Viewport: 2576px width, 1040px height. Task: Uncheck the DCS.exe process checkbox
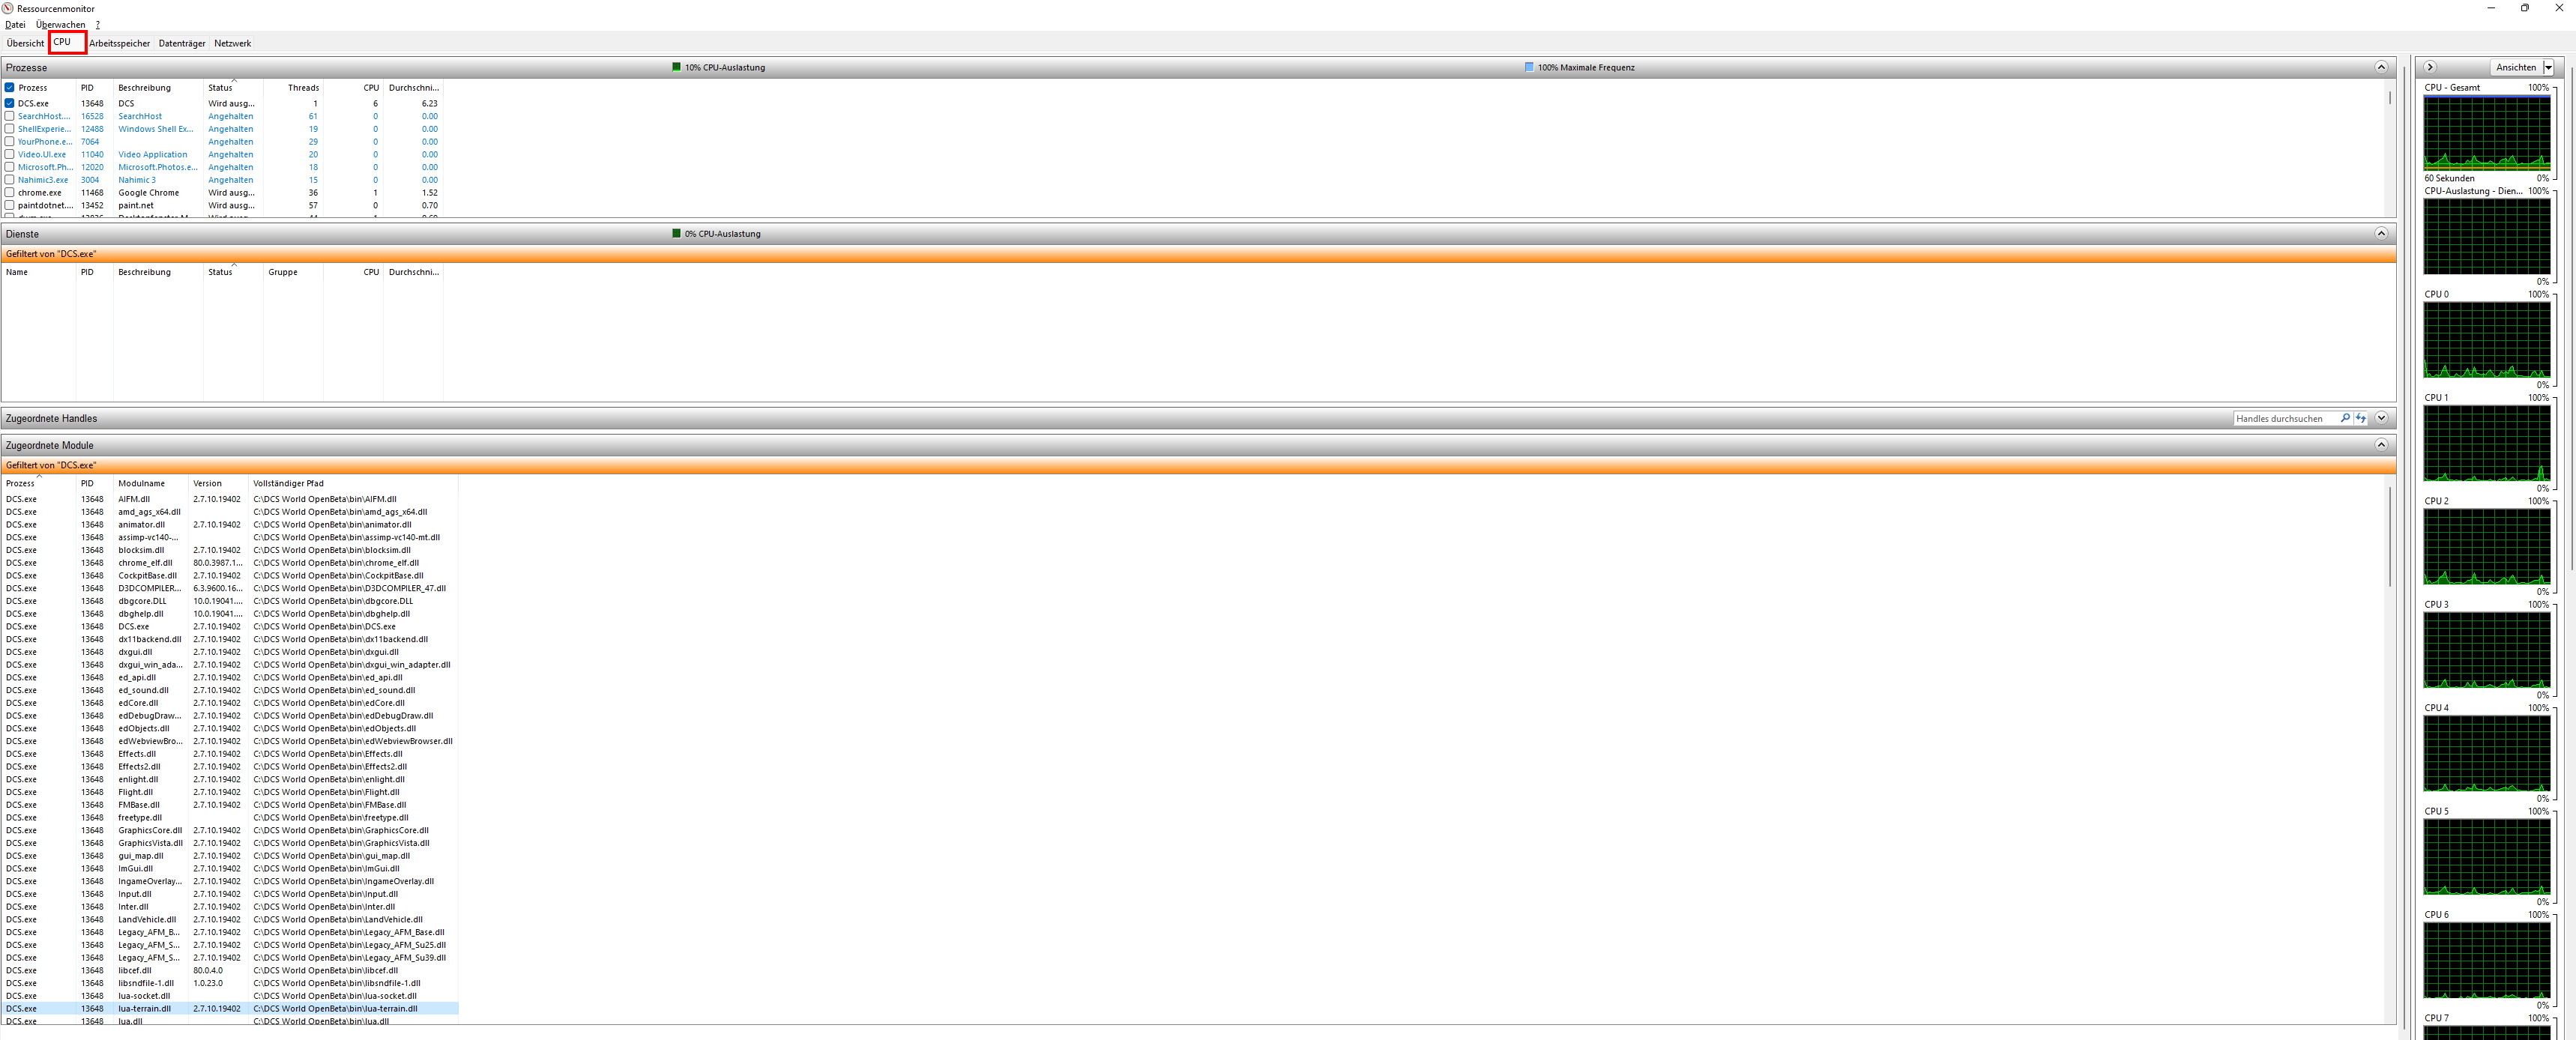pyautogui.click(x=10, y=103)
